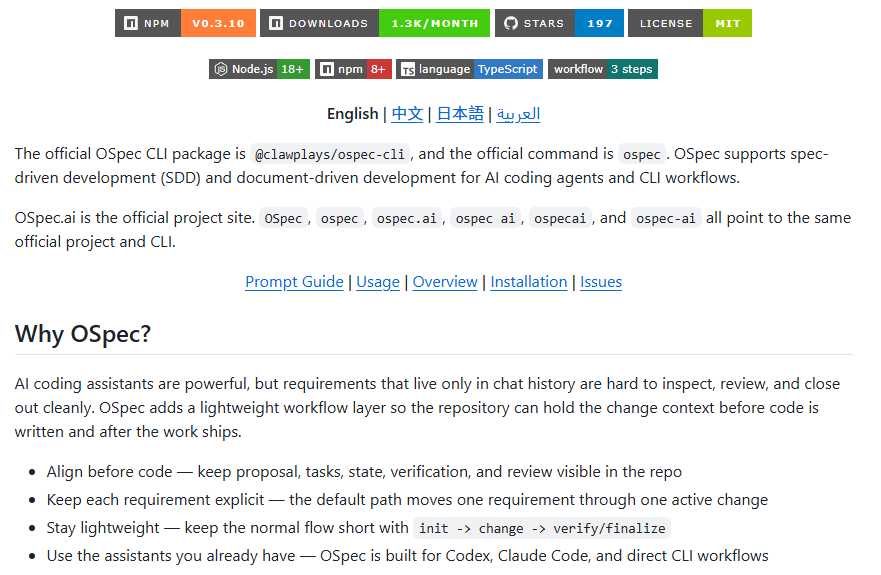Screen dimensions: 881x575
Task: Open the Prompt Guide link
Action: point(294,282)
